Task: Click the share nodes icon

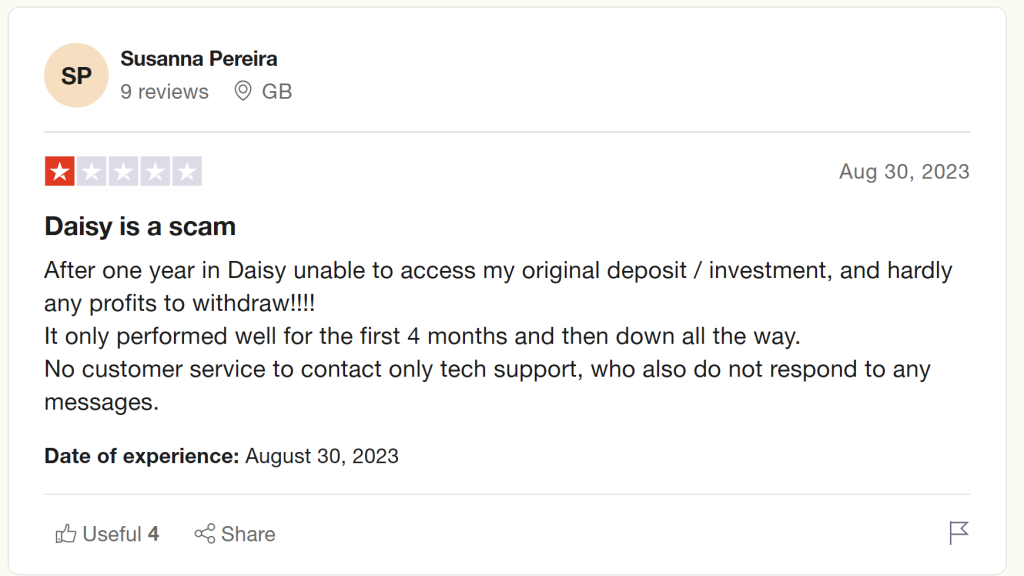Action: pos(204,534)
